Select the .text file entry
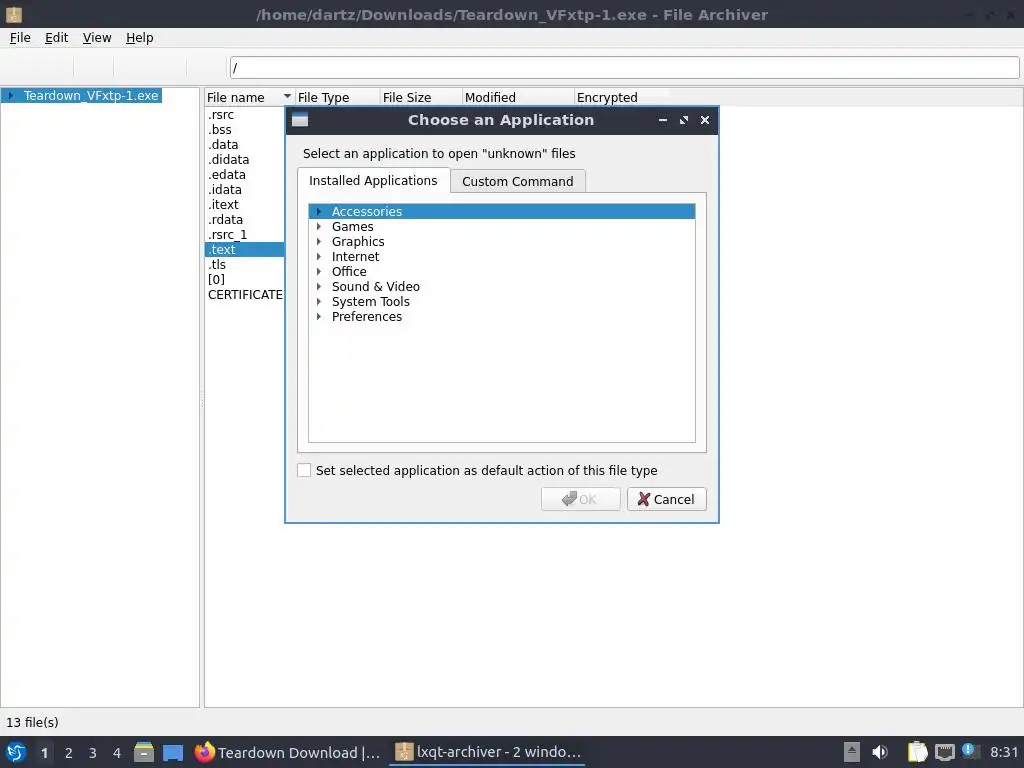The height and width of the screenshot is (768, 1024). point(244,249)
